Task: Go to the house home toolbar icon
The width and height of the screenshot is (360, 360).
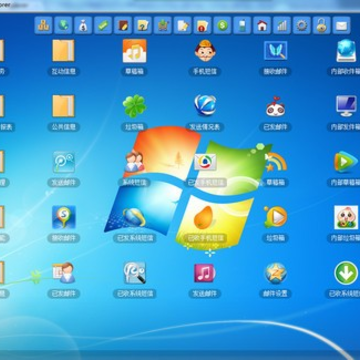Action: (262, 25)
